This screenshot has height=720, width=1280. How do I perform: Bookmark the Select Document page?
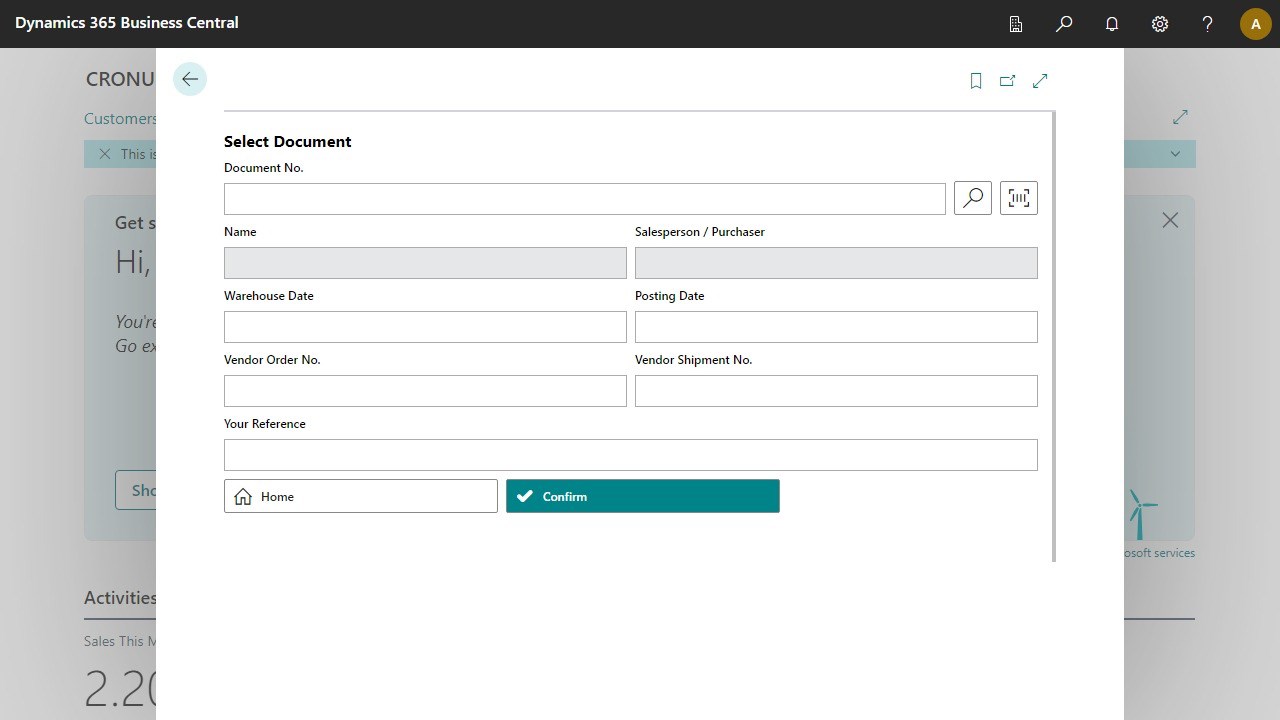pos(975,80)
